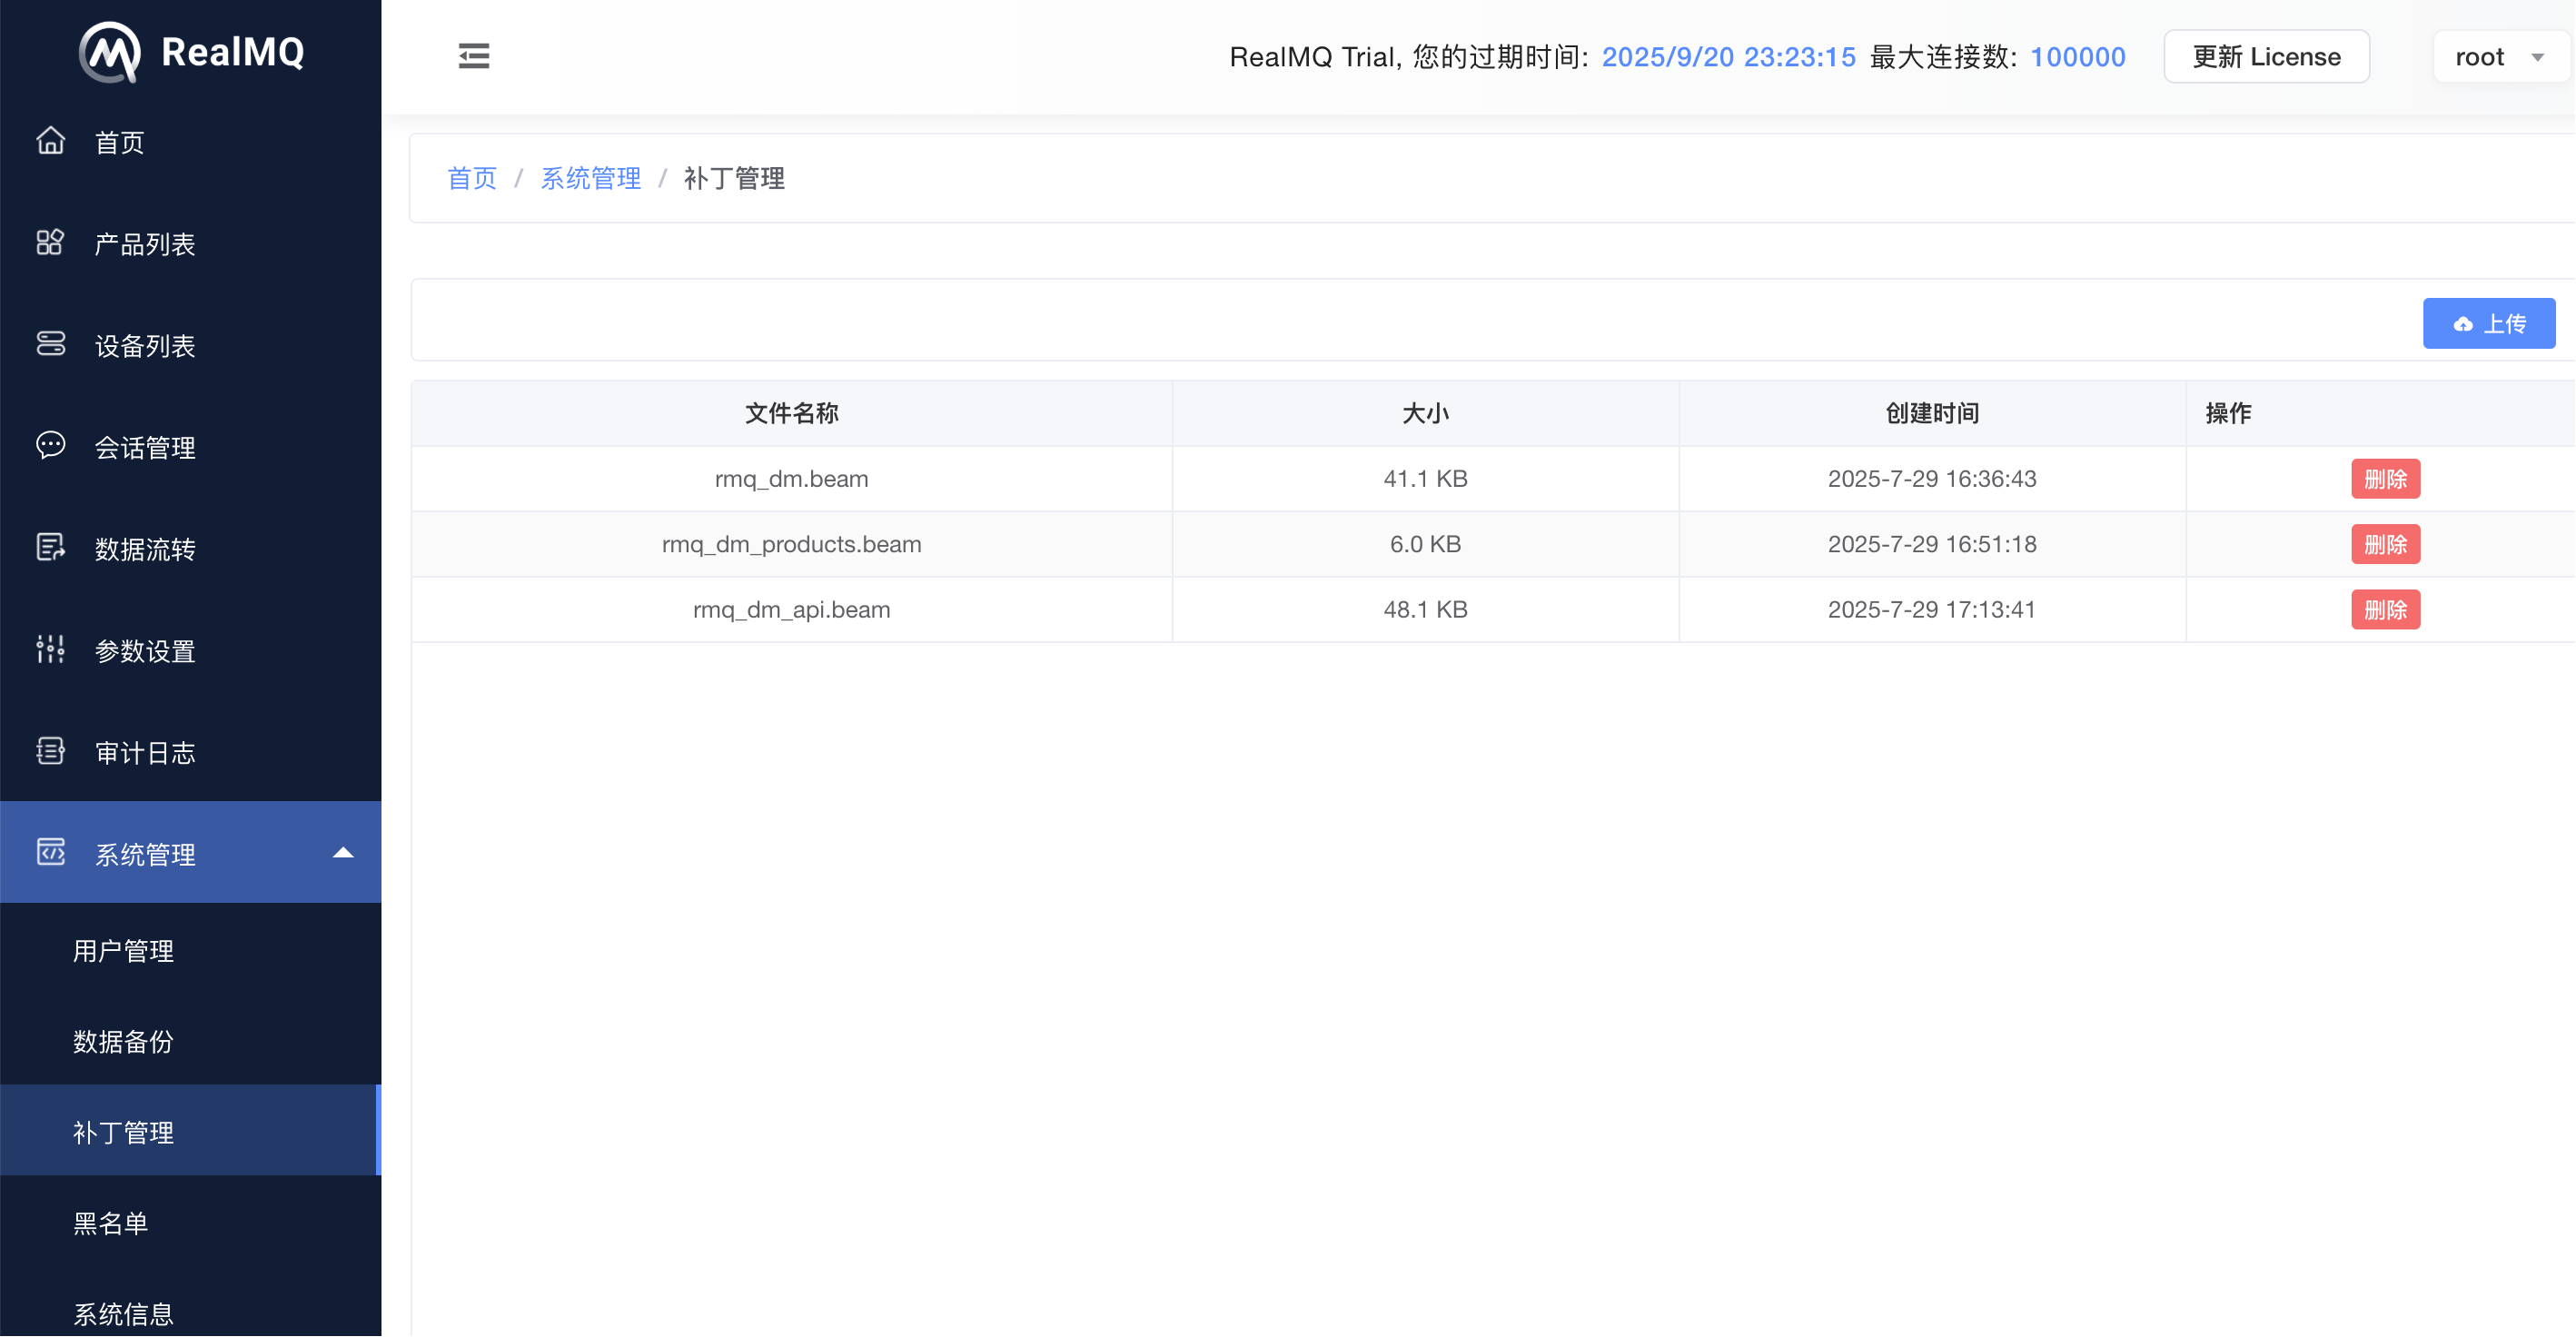This screenshot has height=1337, width=2576.
Task: Delete the rmq_dm.beam patch
Action: pyautogui.click(x=2385, y=479)
